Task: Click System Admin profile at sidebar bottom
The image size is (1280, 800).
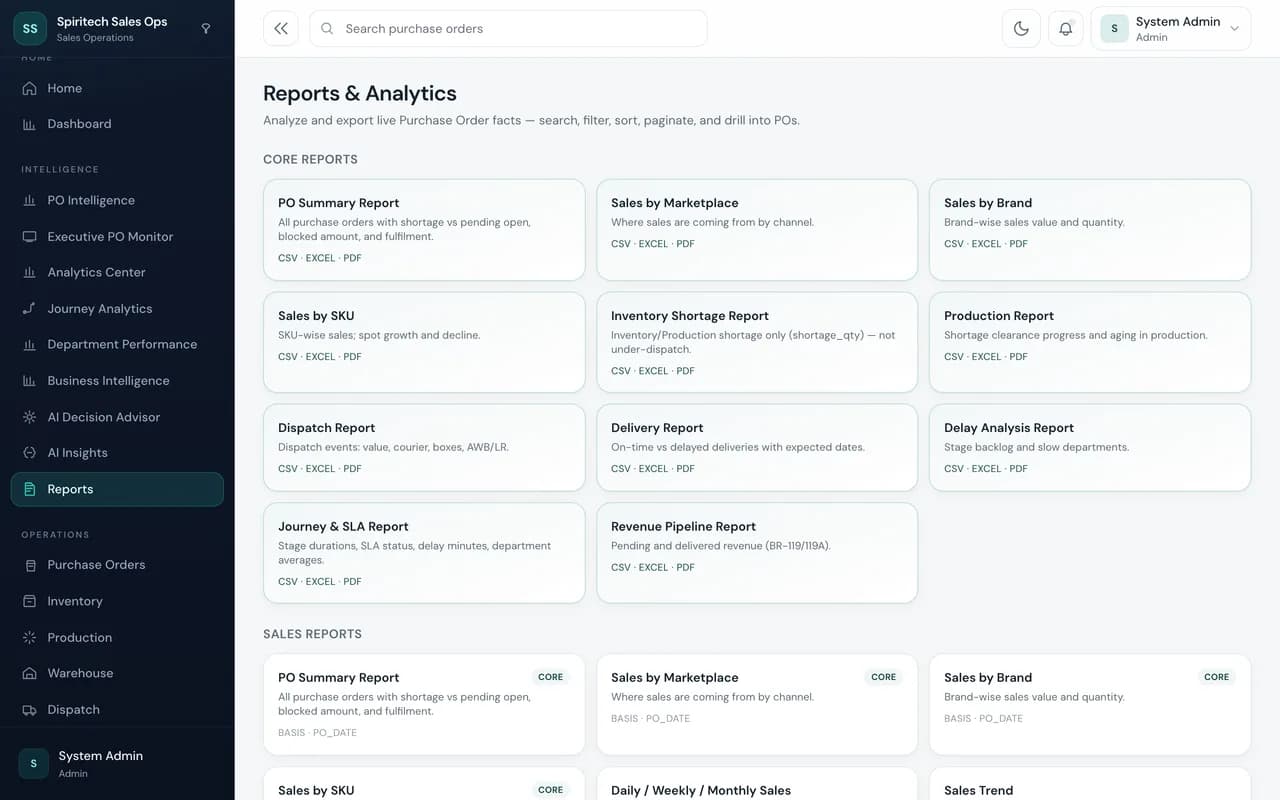Action: tap(117, 764)
